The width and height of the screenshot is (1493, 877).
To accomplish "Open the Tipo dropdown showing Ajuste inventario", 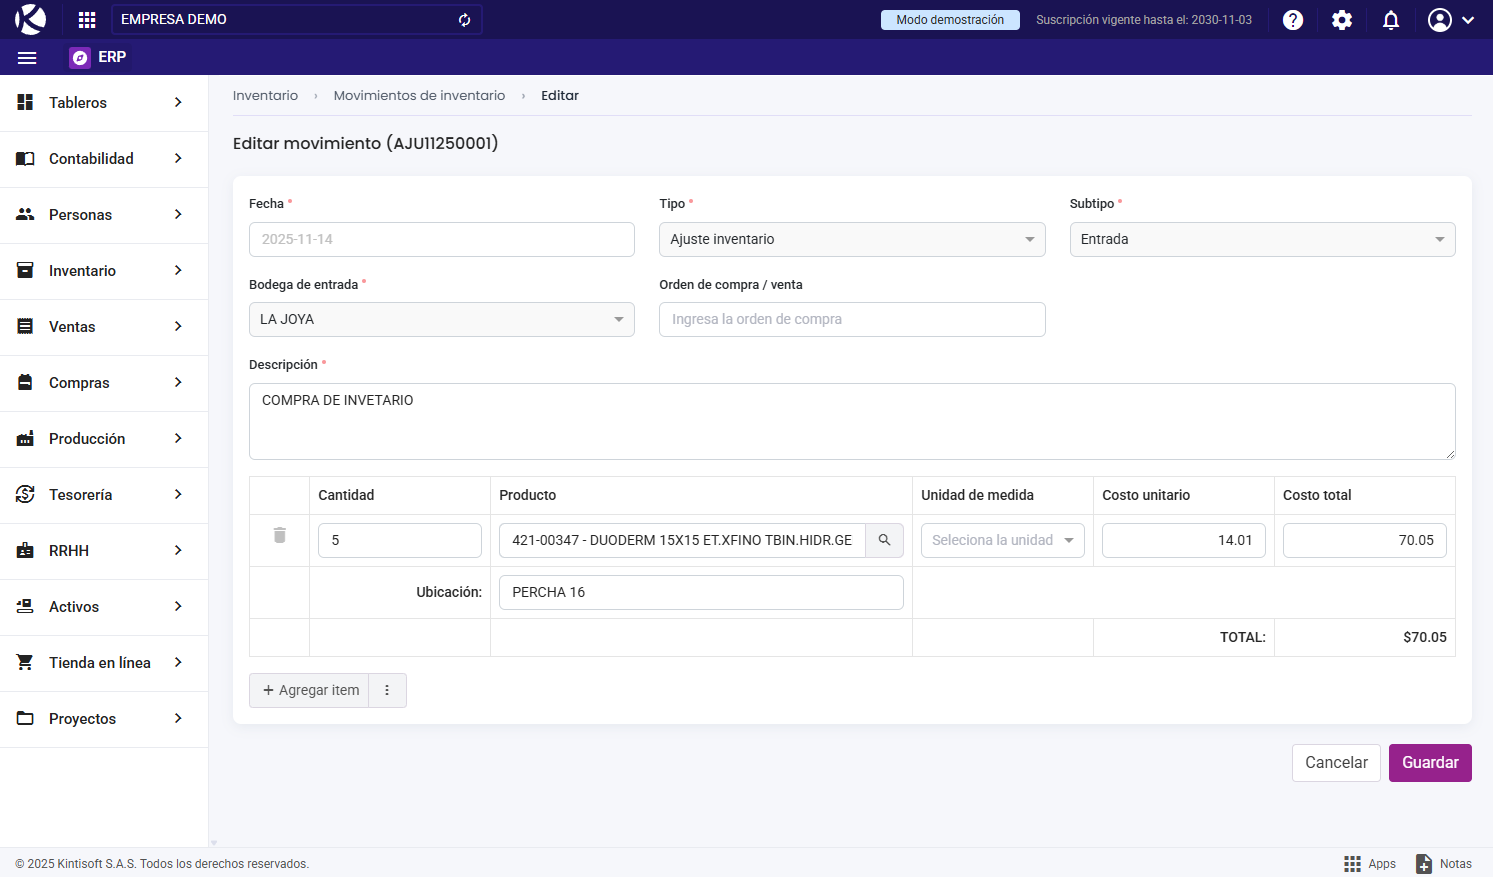I will pyautogui.click(x=852, y=240).
